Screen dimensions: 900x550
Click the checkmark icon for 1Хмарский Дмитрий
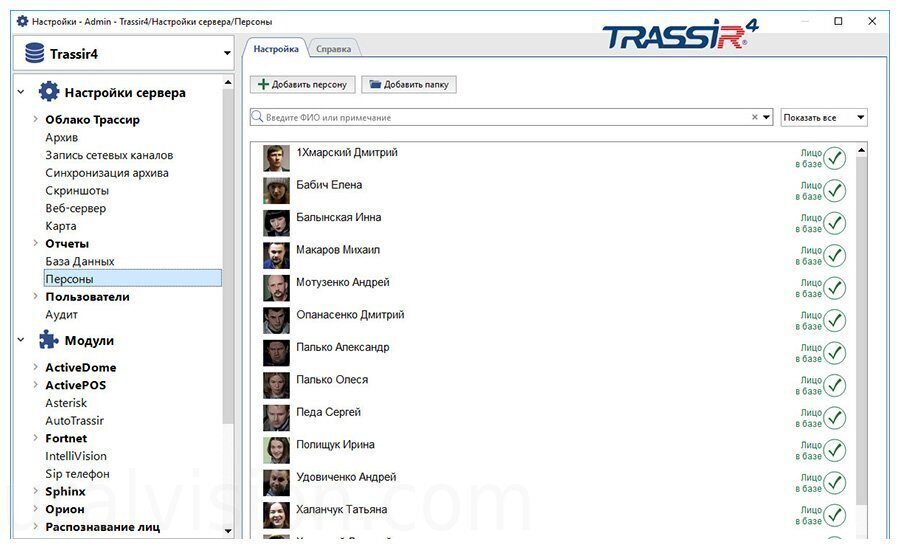(834, 158)
